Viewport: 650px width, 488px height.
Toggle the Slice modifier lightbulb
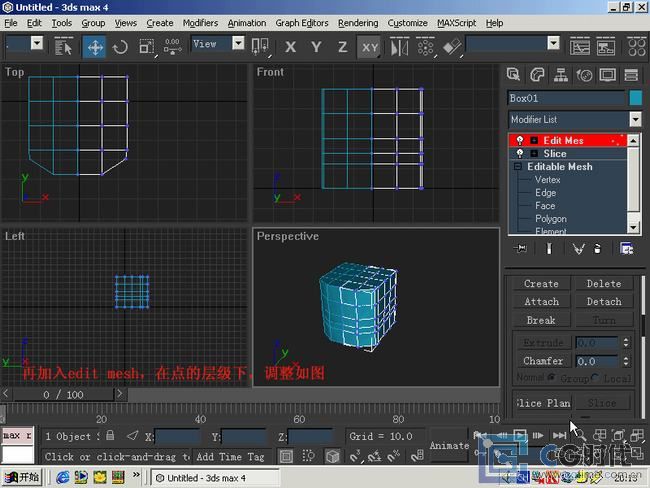coord(520,154)
